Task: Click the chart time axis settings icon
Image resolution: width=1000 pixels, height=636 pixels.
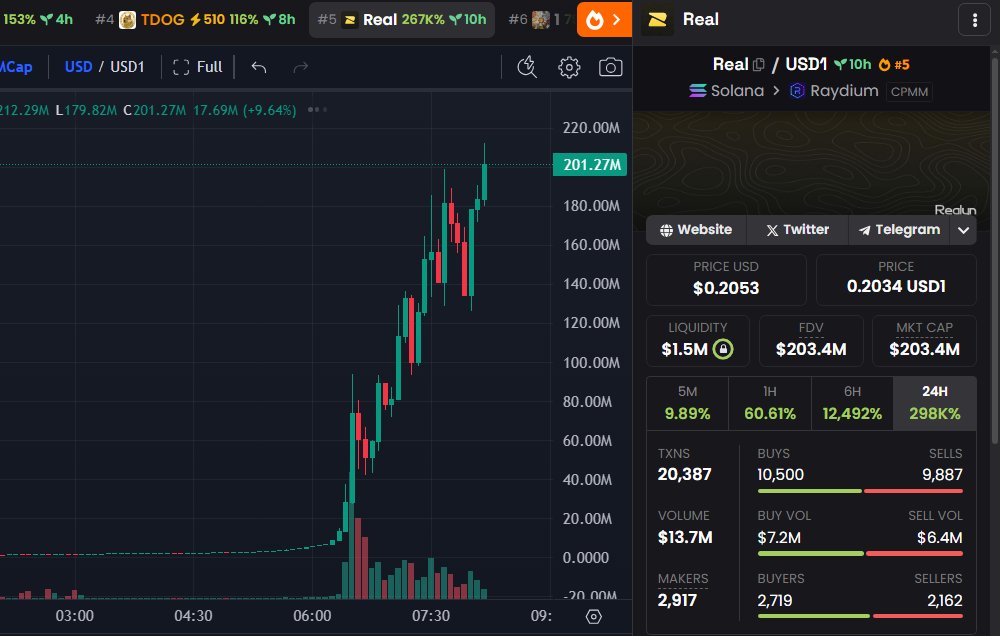Action: point(594,616)
